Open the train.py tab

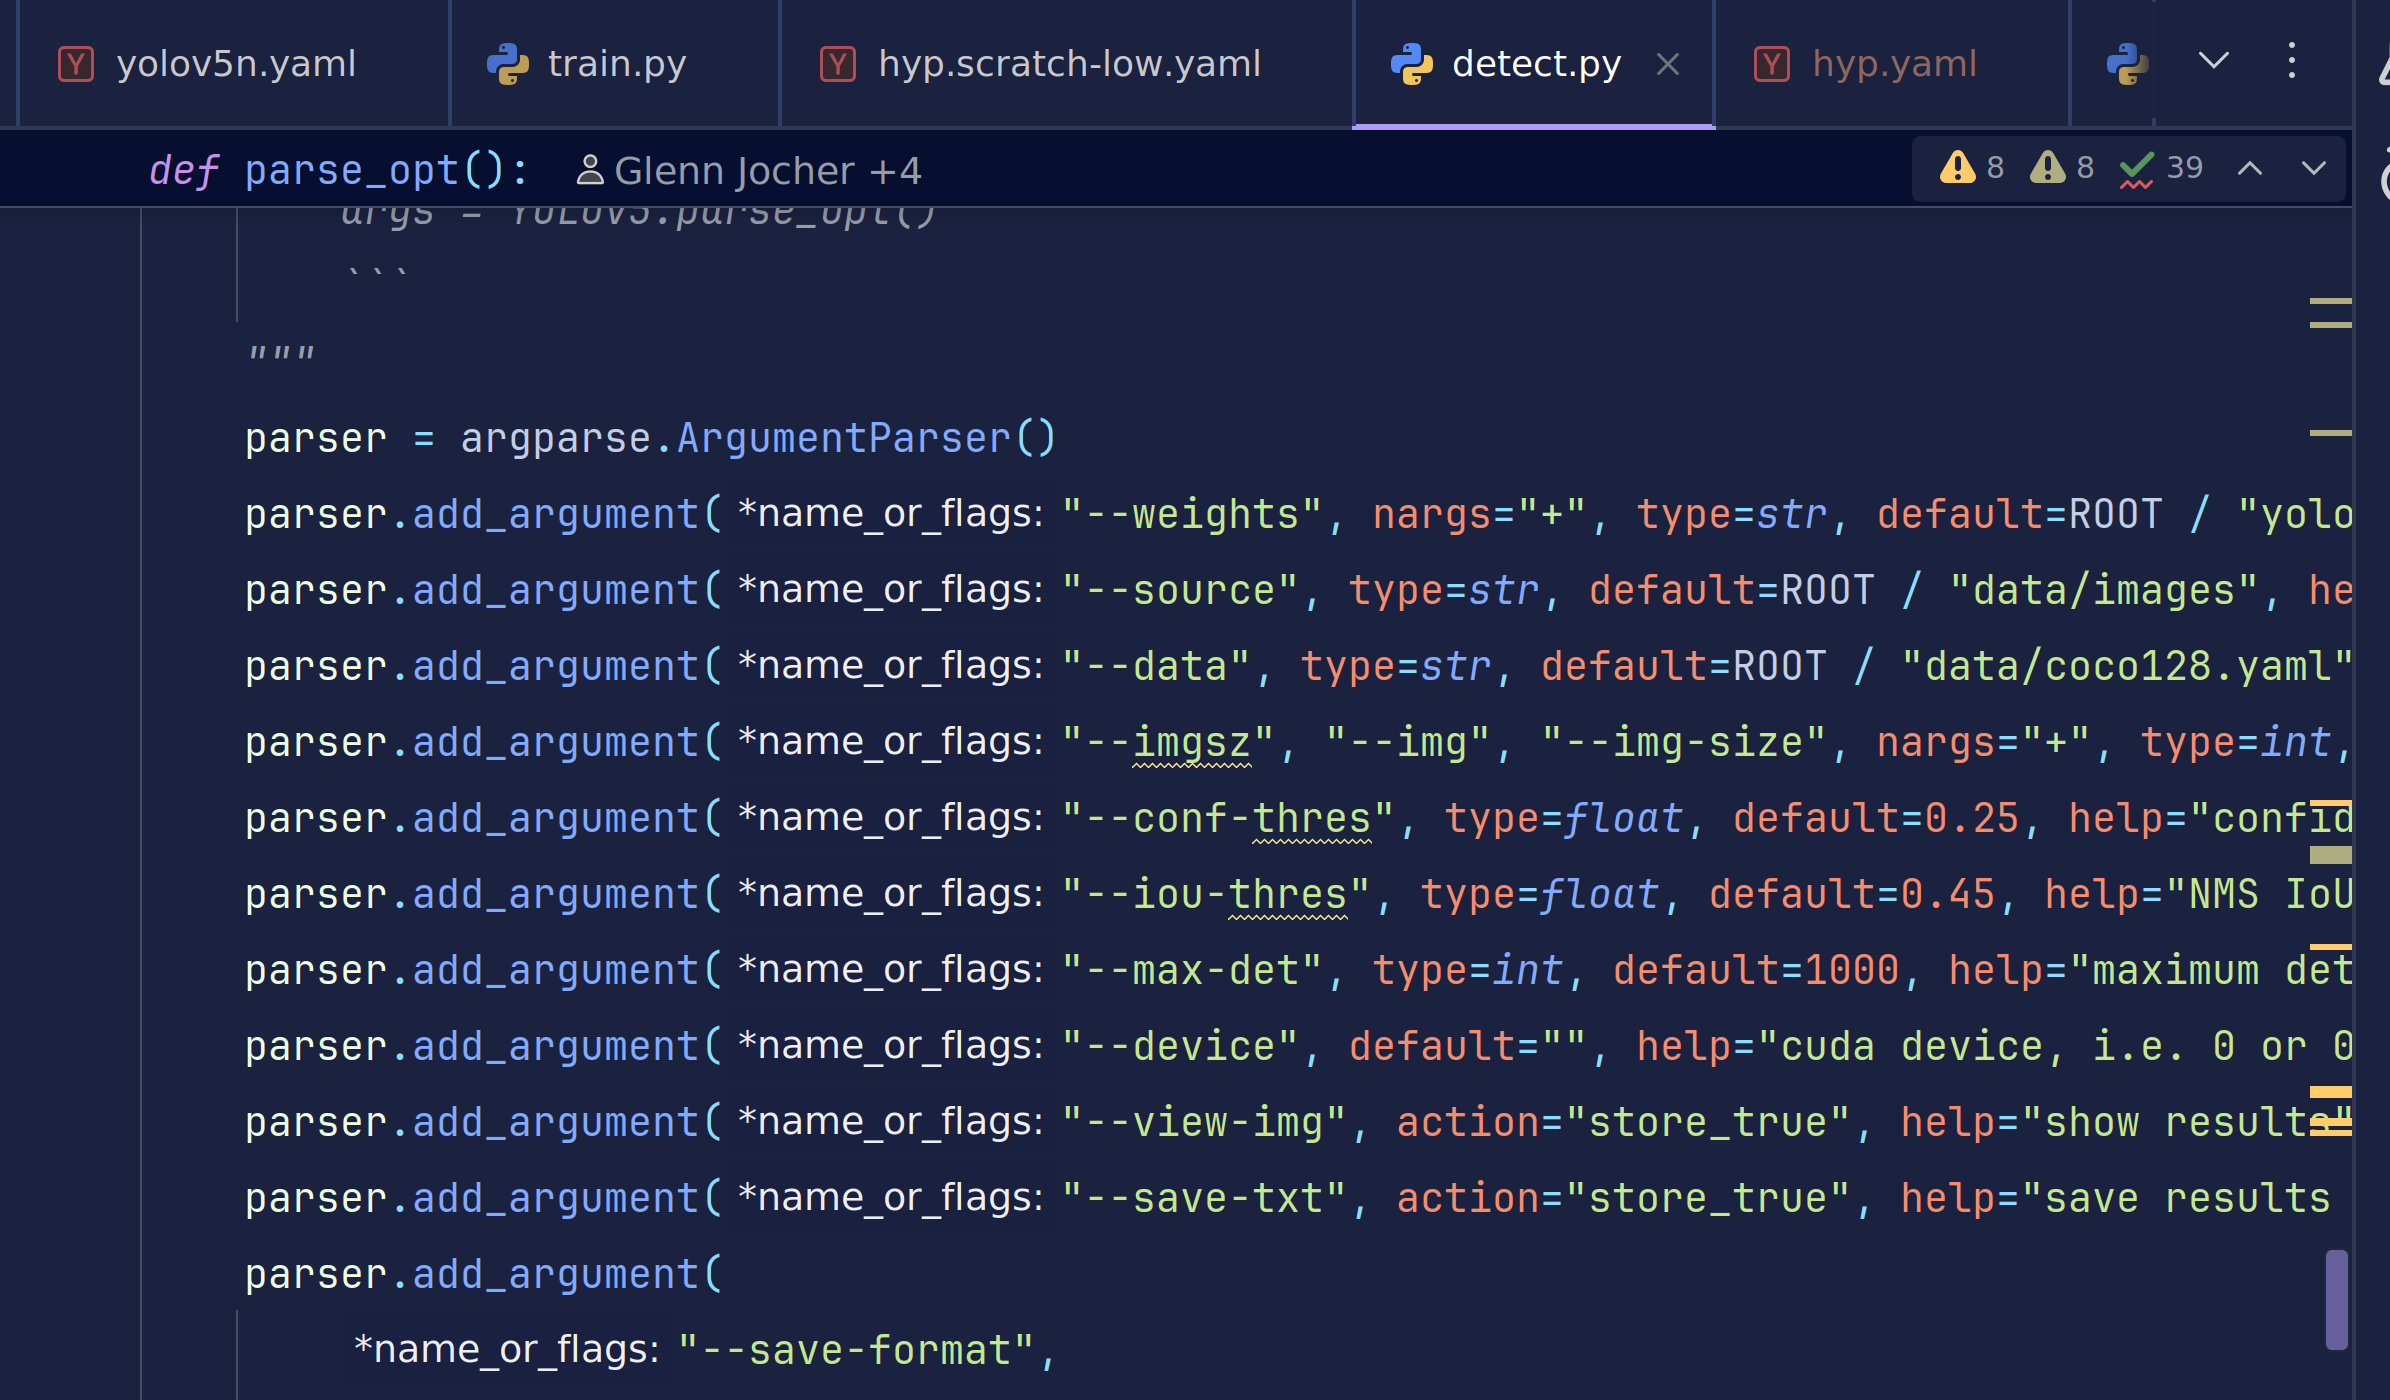pyautogui.click(x=615, y=64)
